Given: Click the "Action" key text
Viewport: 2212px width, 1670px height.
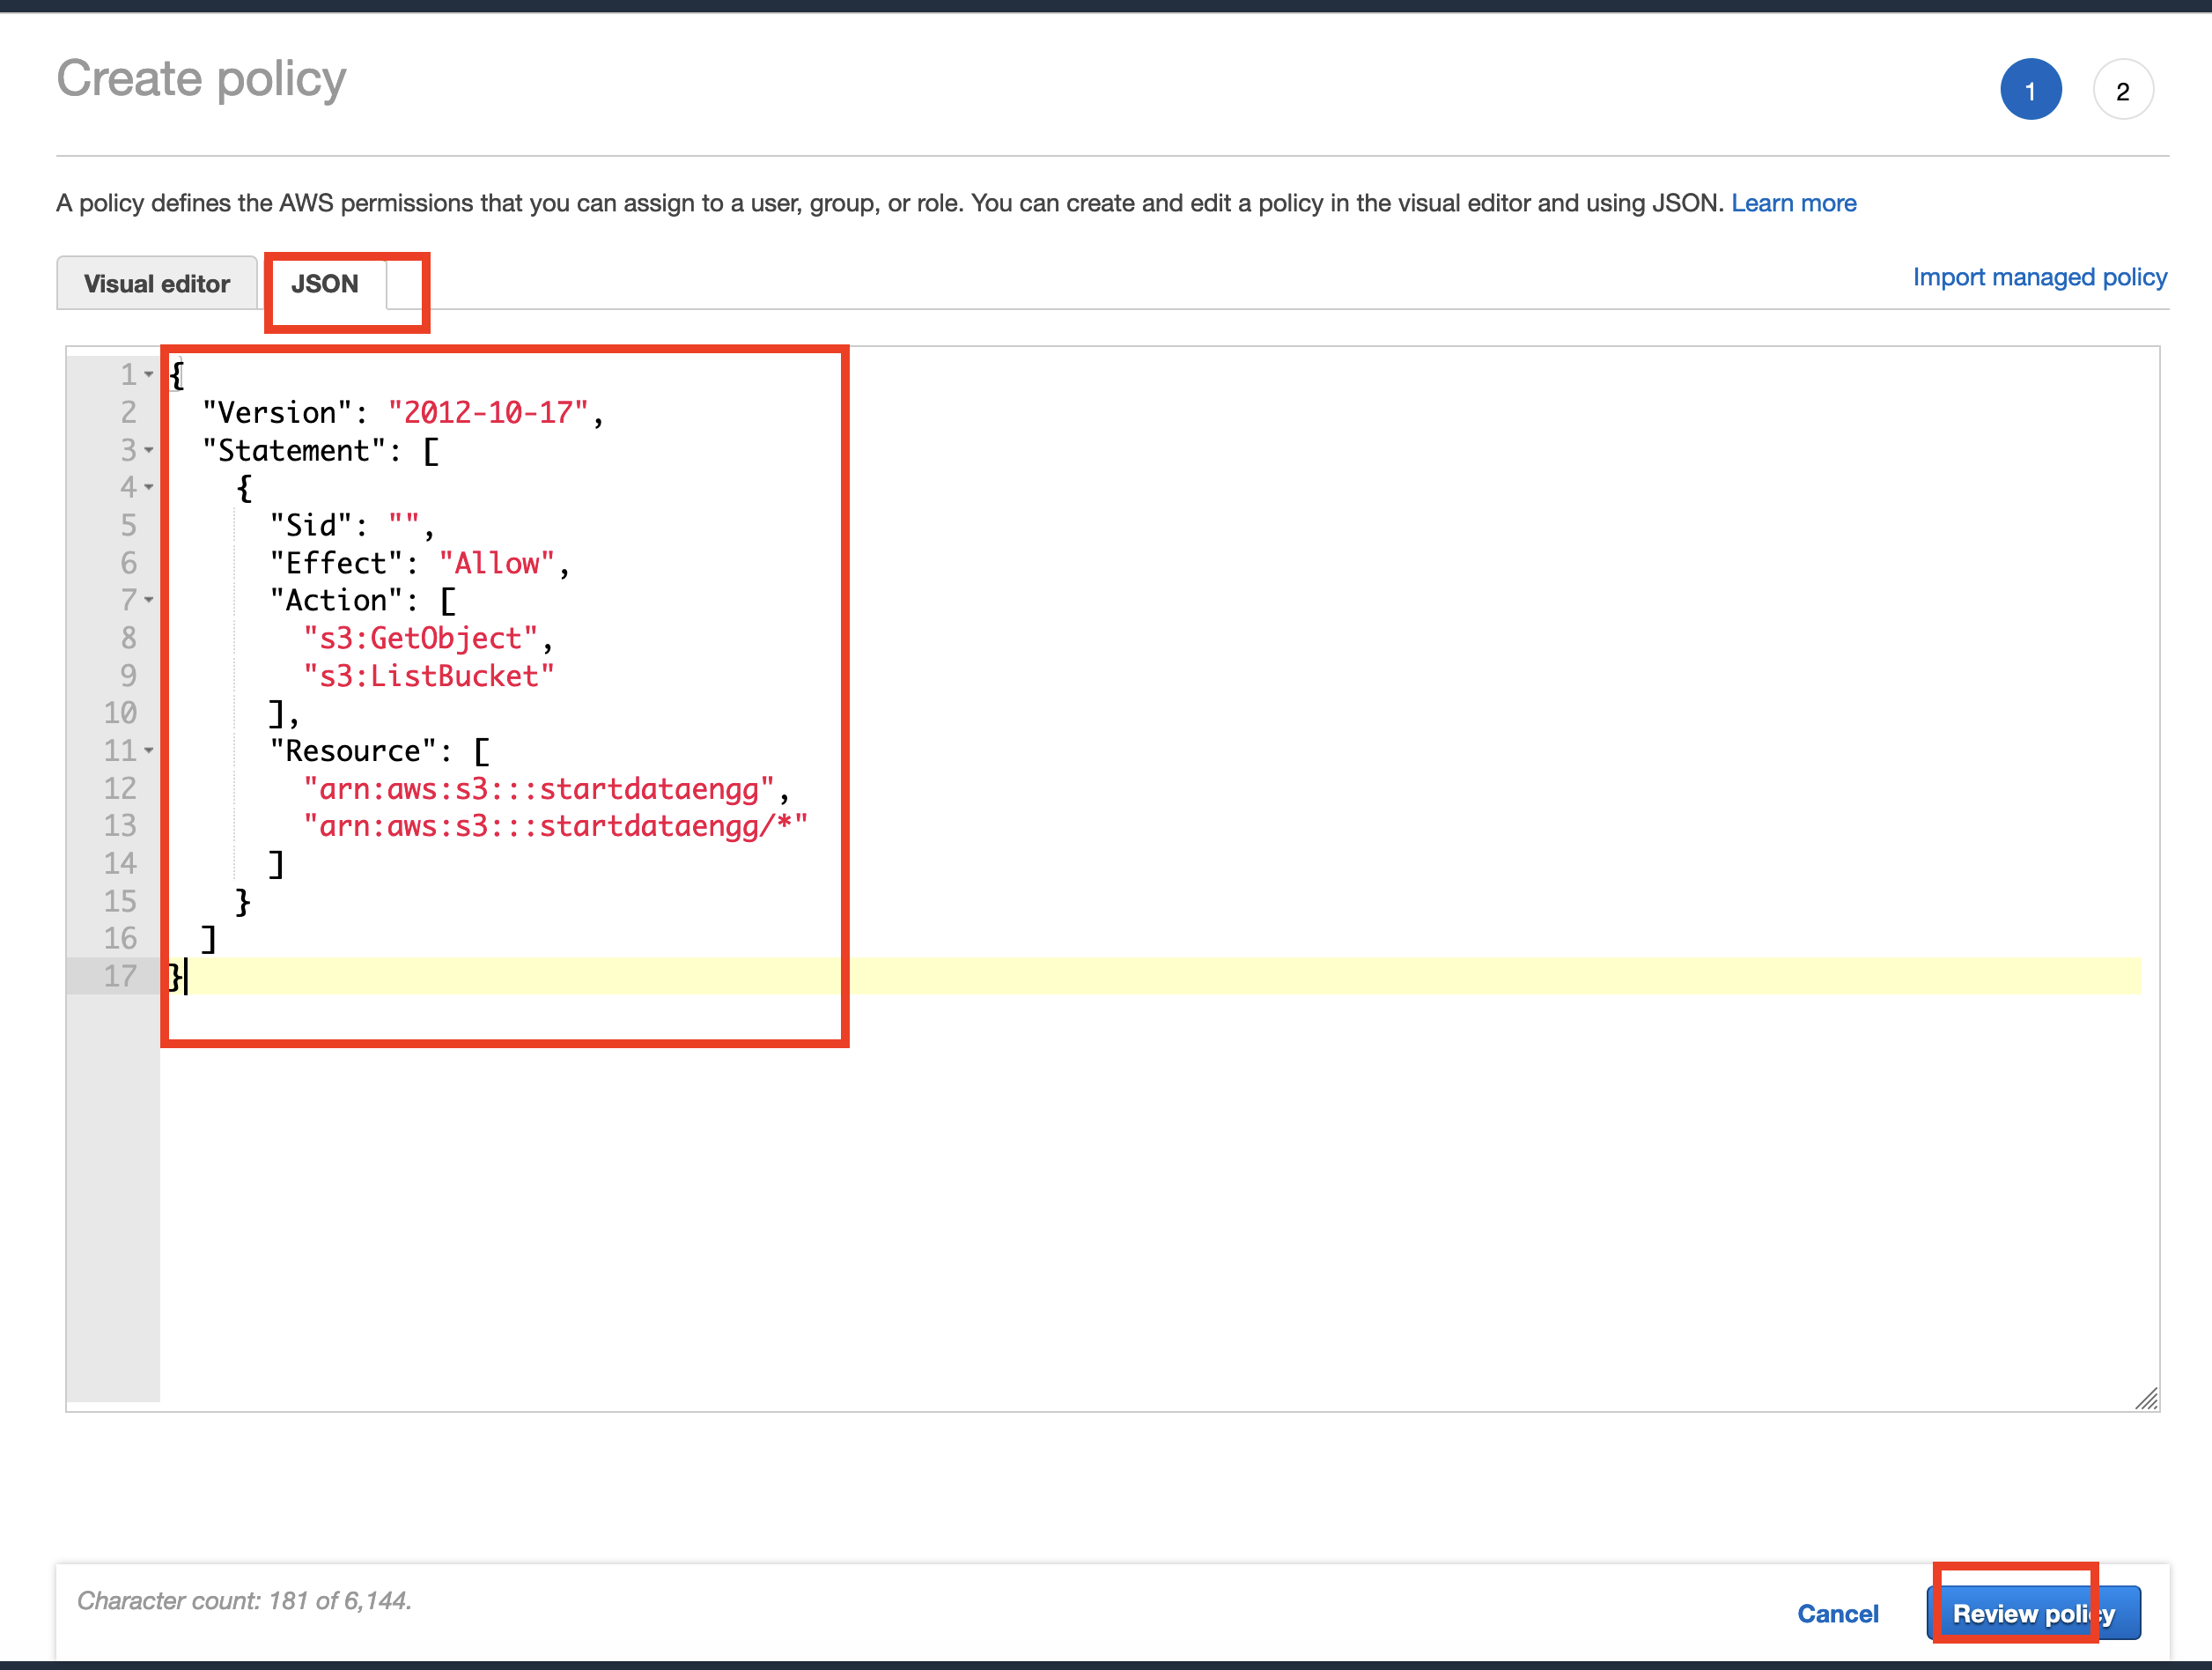Looking at the screenshot, I should click(x=336, y=601).
